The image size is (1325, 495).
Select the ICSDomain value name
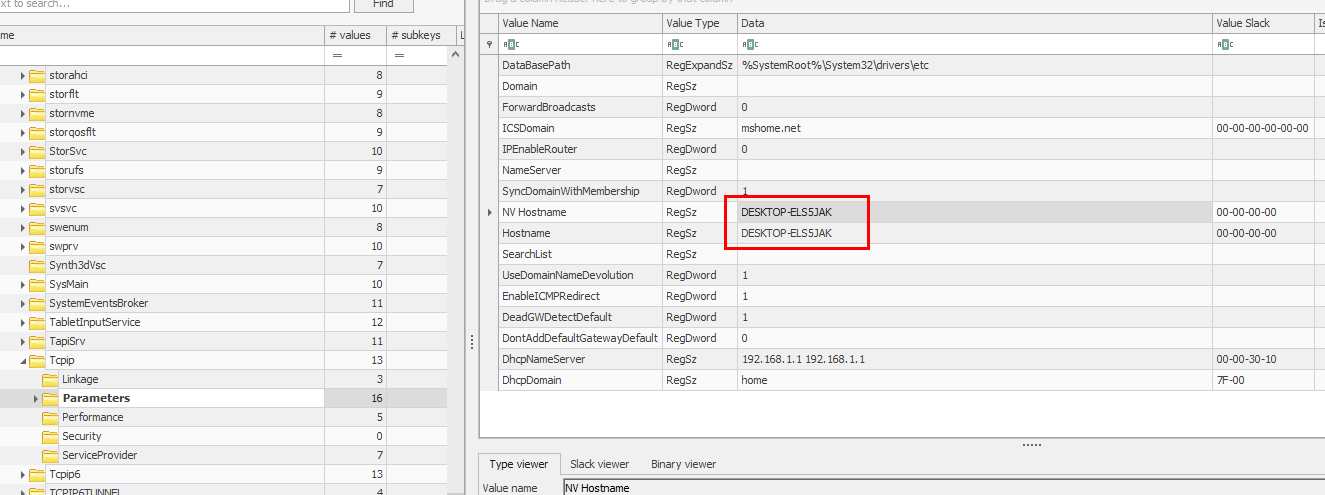tap(528, 129)
